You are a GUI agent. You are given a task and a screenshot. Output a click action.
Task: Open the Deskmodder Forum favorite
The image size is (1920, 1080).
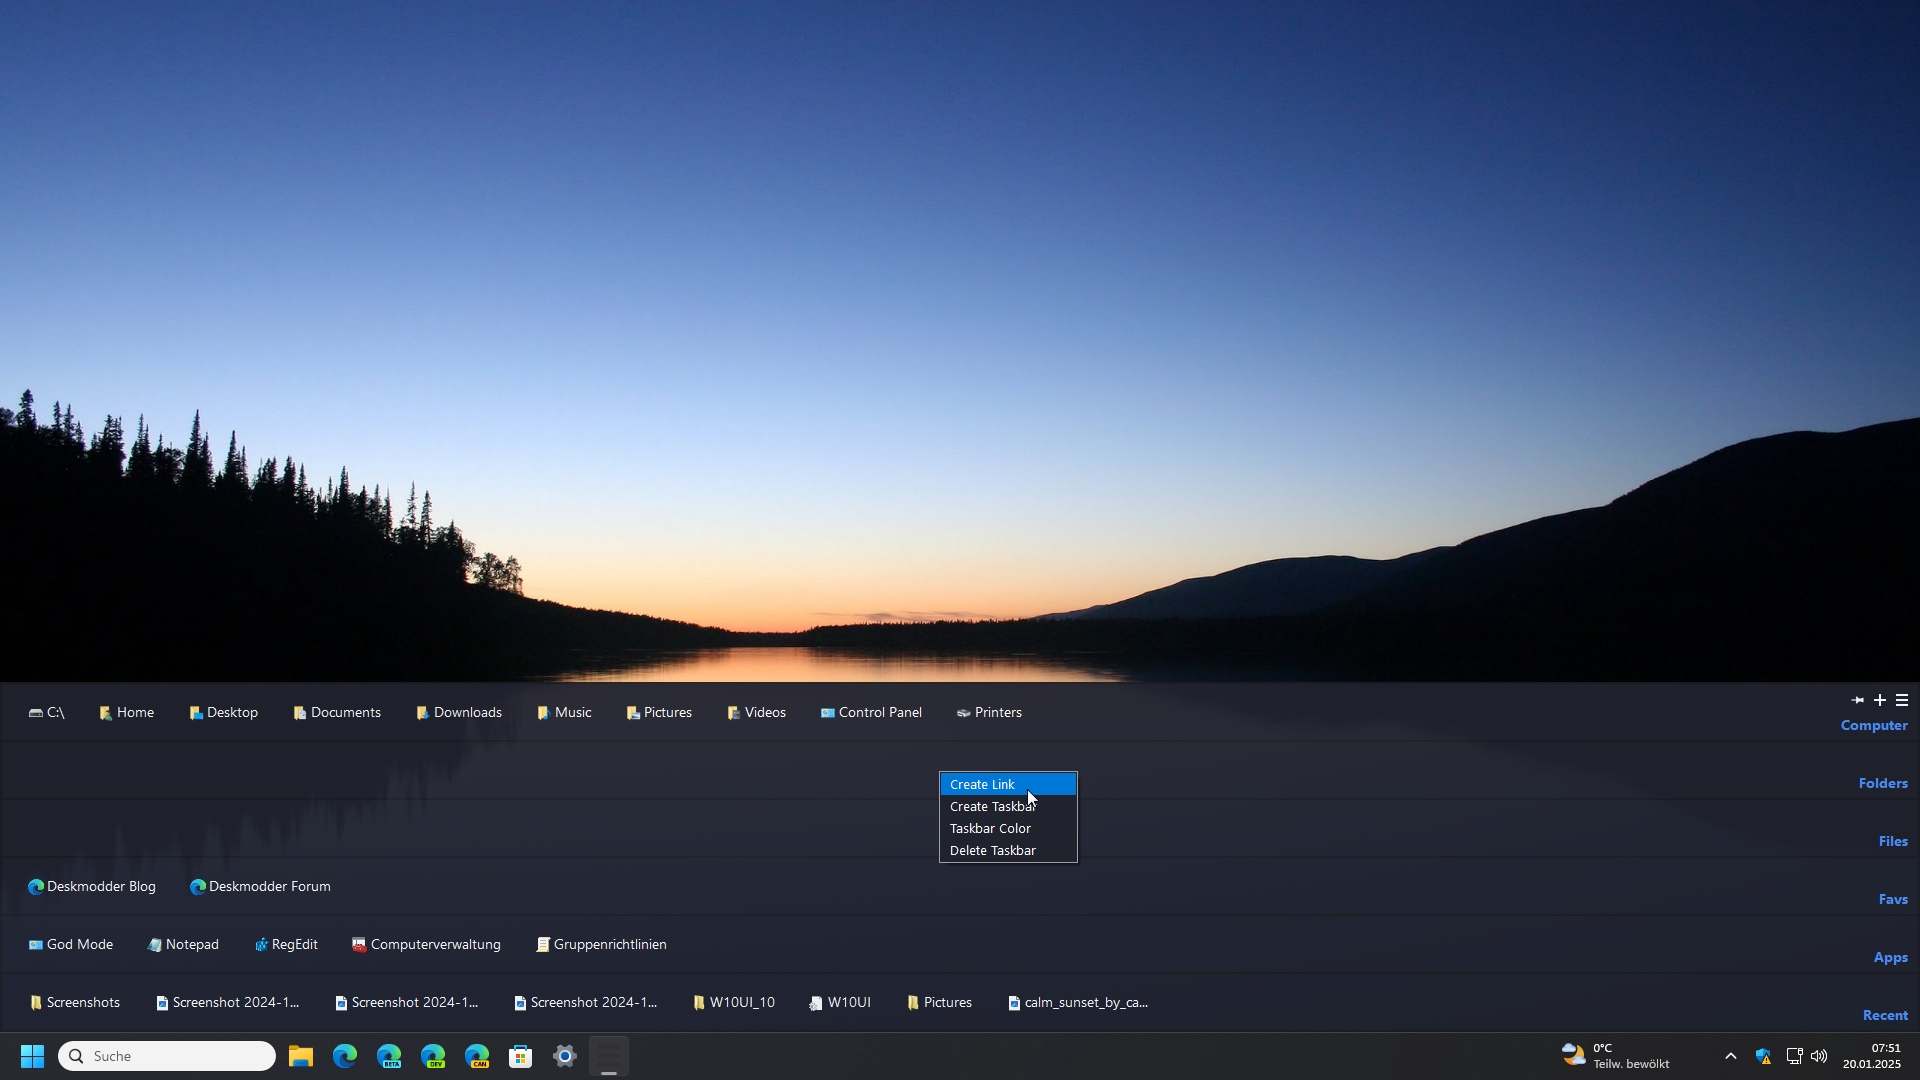(260, 887)
